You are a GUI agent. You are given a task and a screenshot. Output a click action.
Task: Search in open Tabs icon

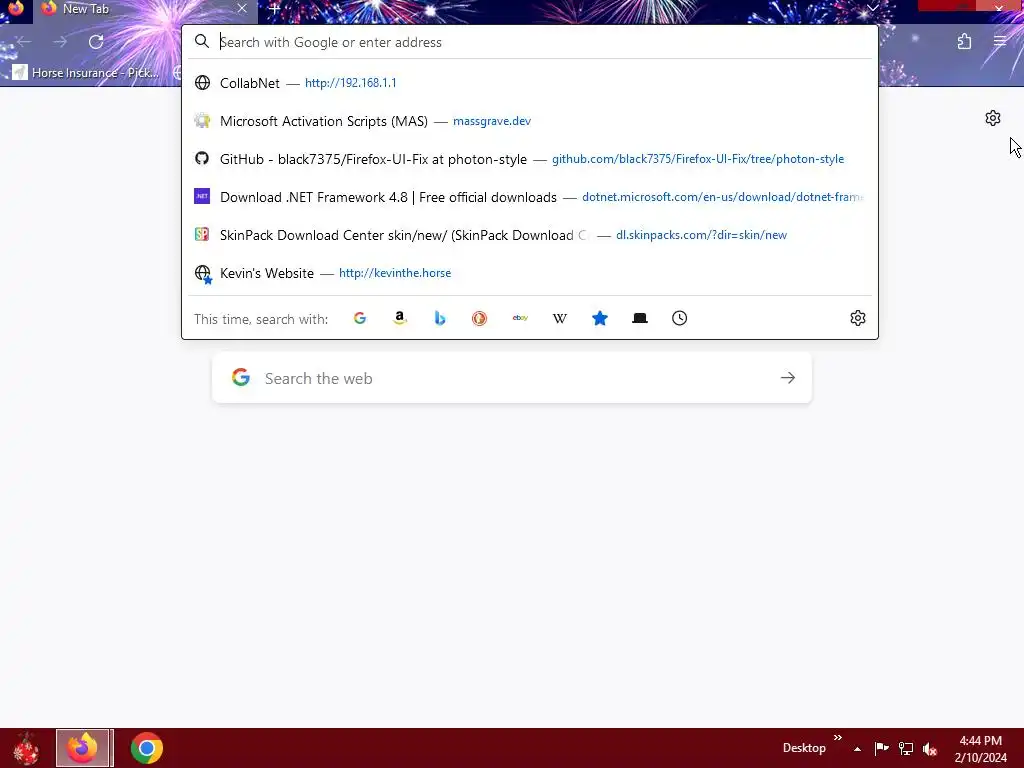[639, 318]
